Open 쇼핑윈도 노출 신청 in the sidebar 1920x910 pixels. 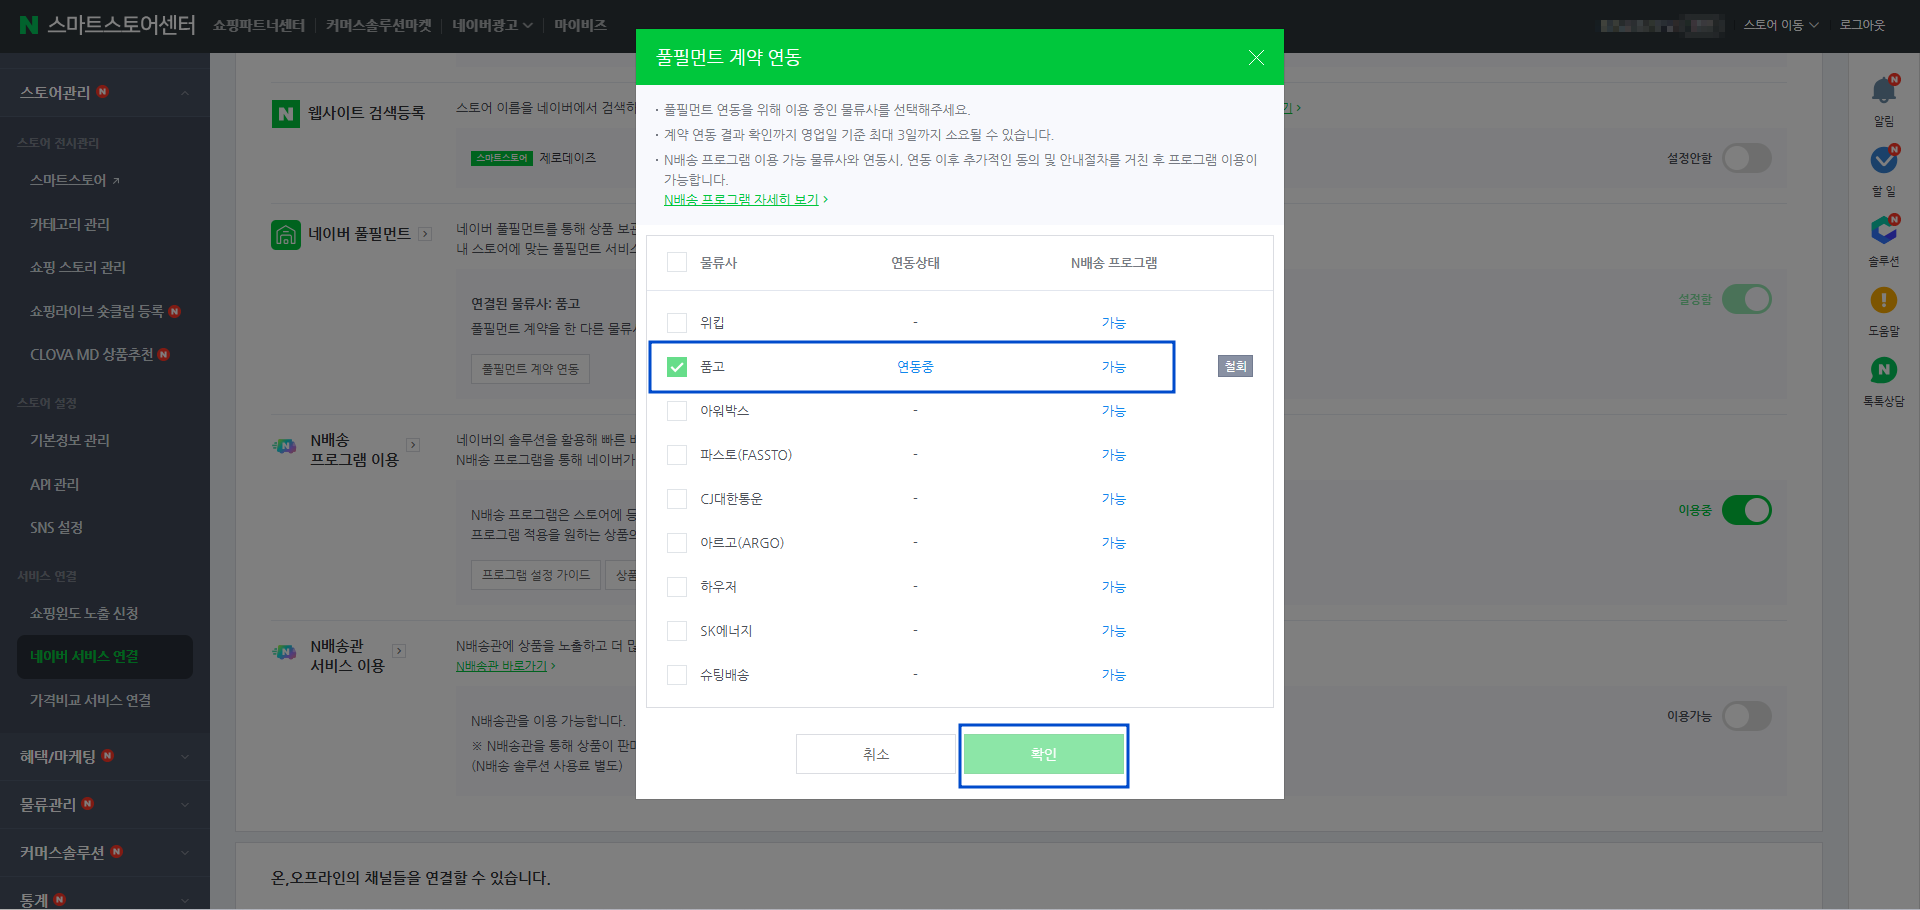(x=84, y=613)
